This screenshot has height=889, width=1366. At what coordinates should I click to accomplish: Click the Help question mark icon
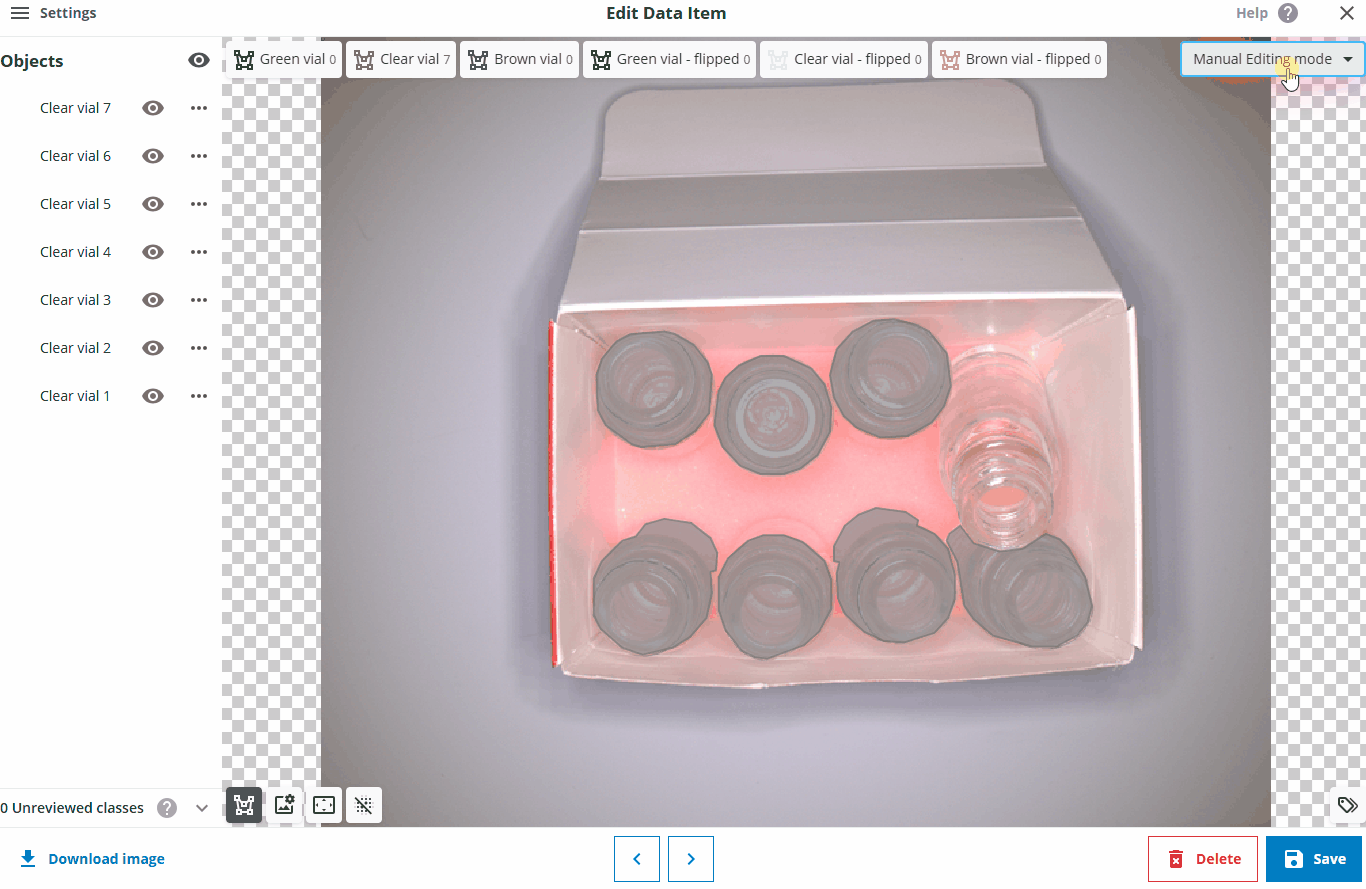click(x=1288, y=13)
